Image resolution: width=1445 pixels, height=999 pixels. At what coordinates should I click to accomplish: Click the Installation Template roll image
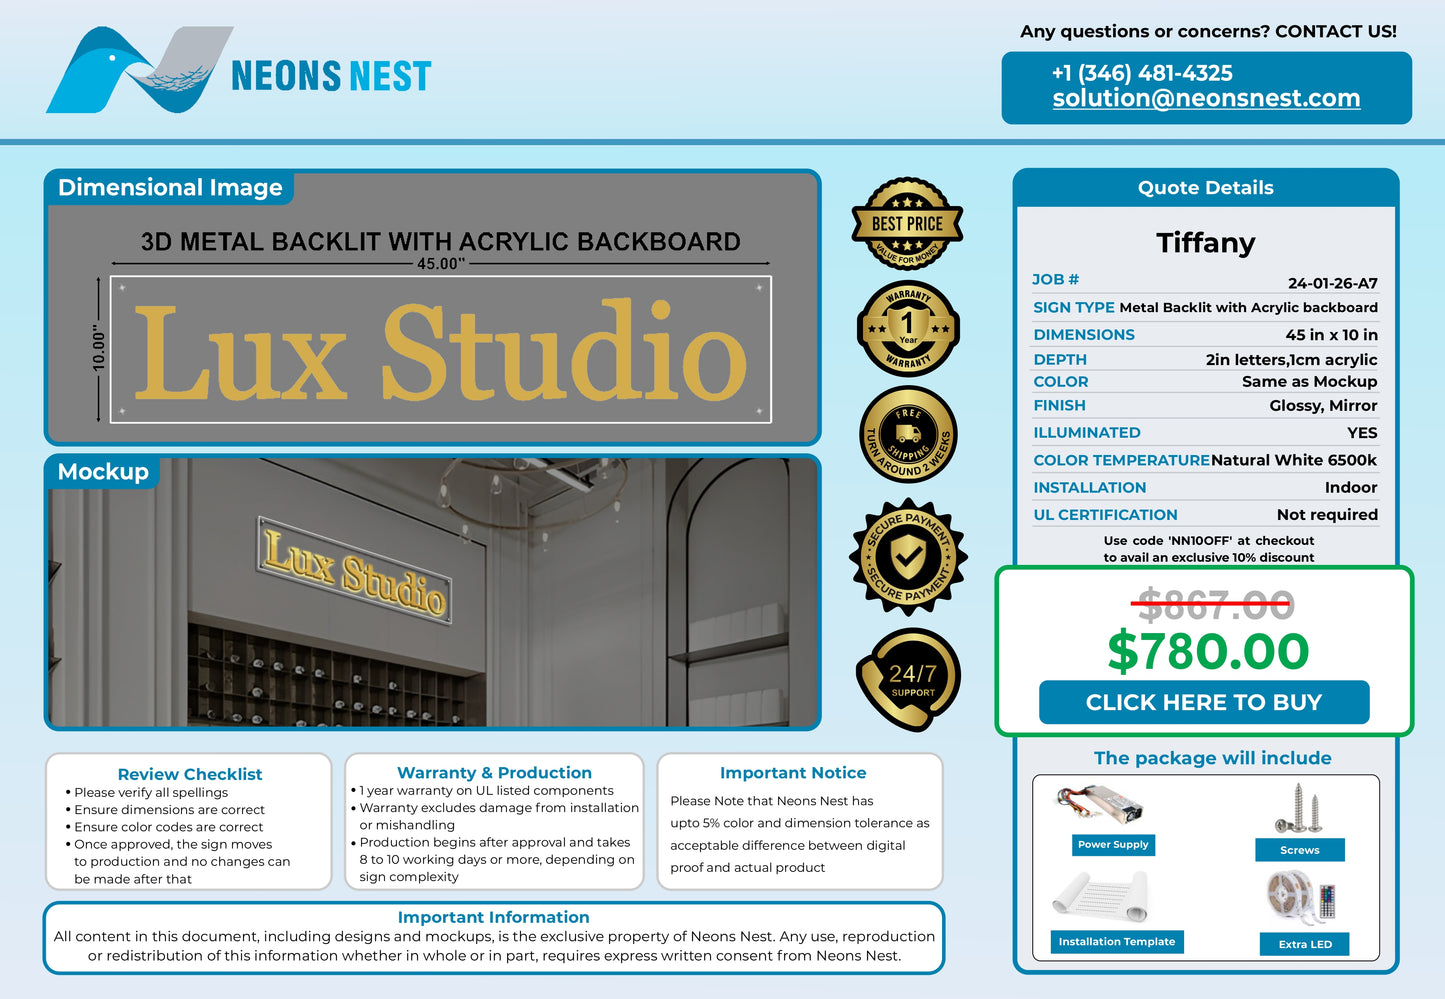pos(1100,897)
